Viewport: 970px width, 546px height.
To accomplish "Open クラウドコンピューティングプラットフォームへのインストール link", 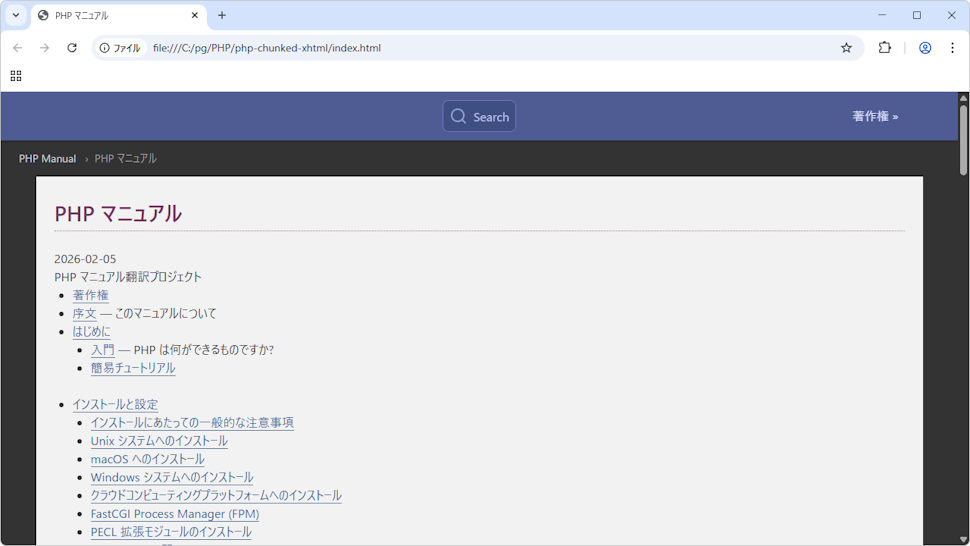I will (x=216, y=496).
